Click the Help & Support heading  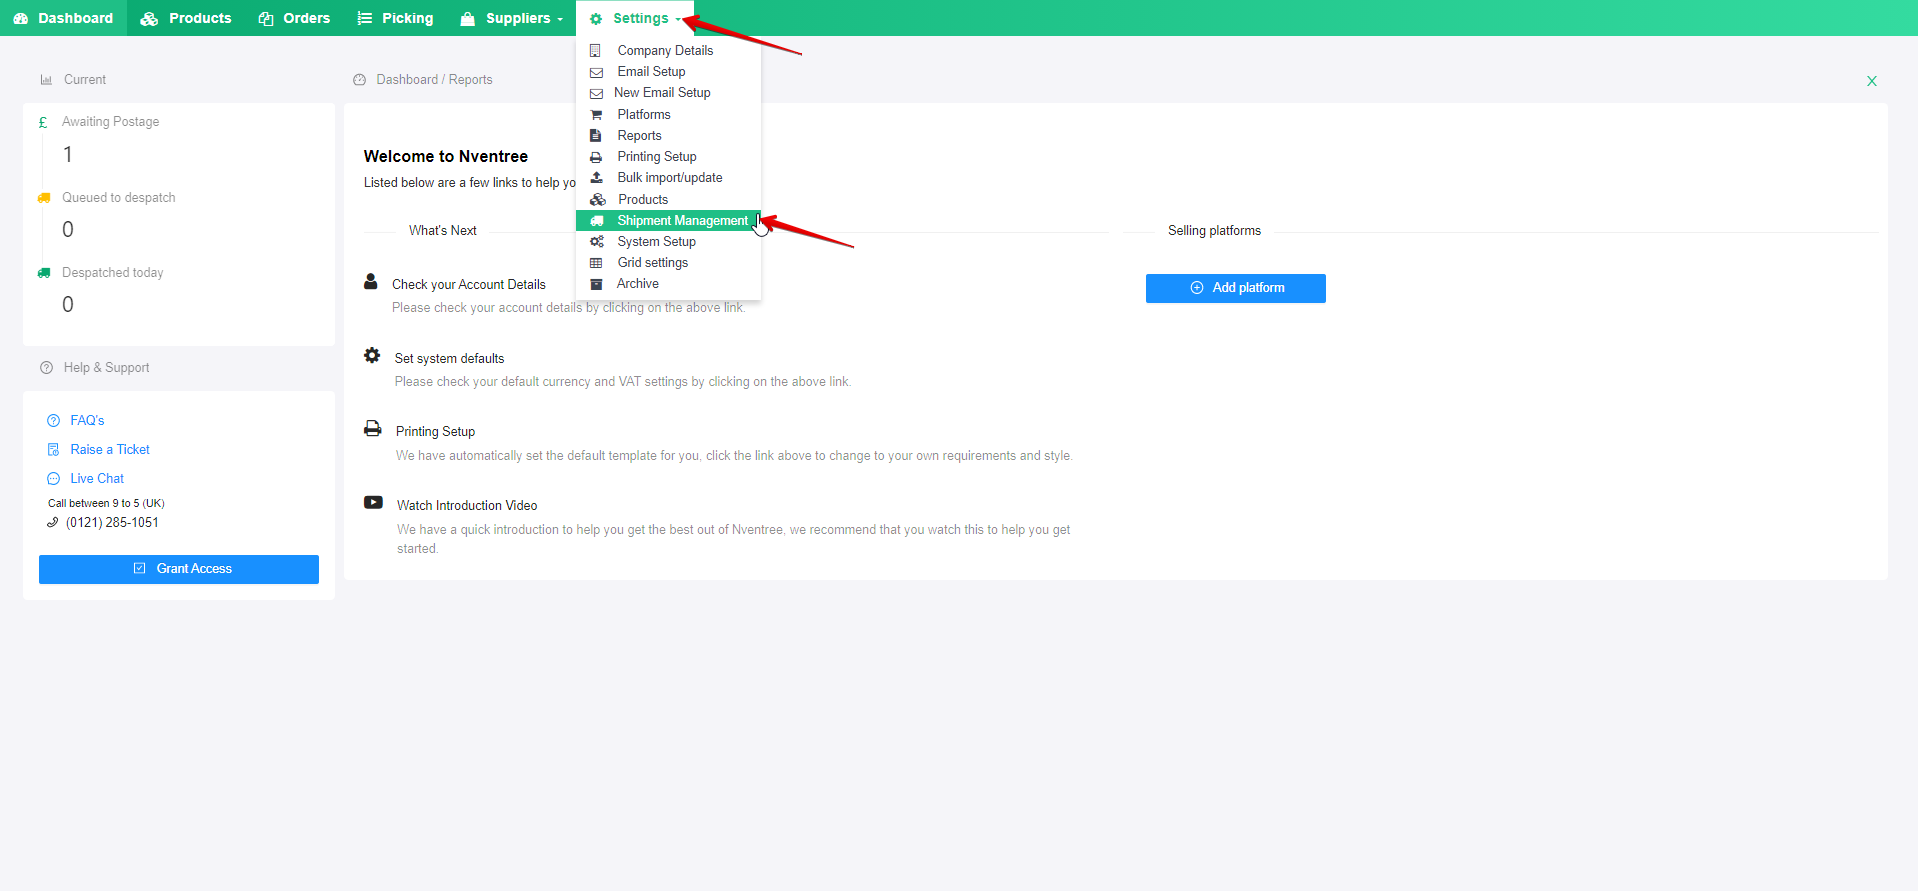[x=106, y=367]
